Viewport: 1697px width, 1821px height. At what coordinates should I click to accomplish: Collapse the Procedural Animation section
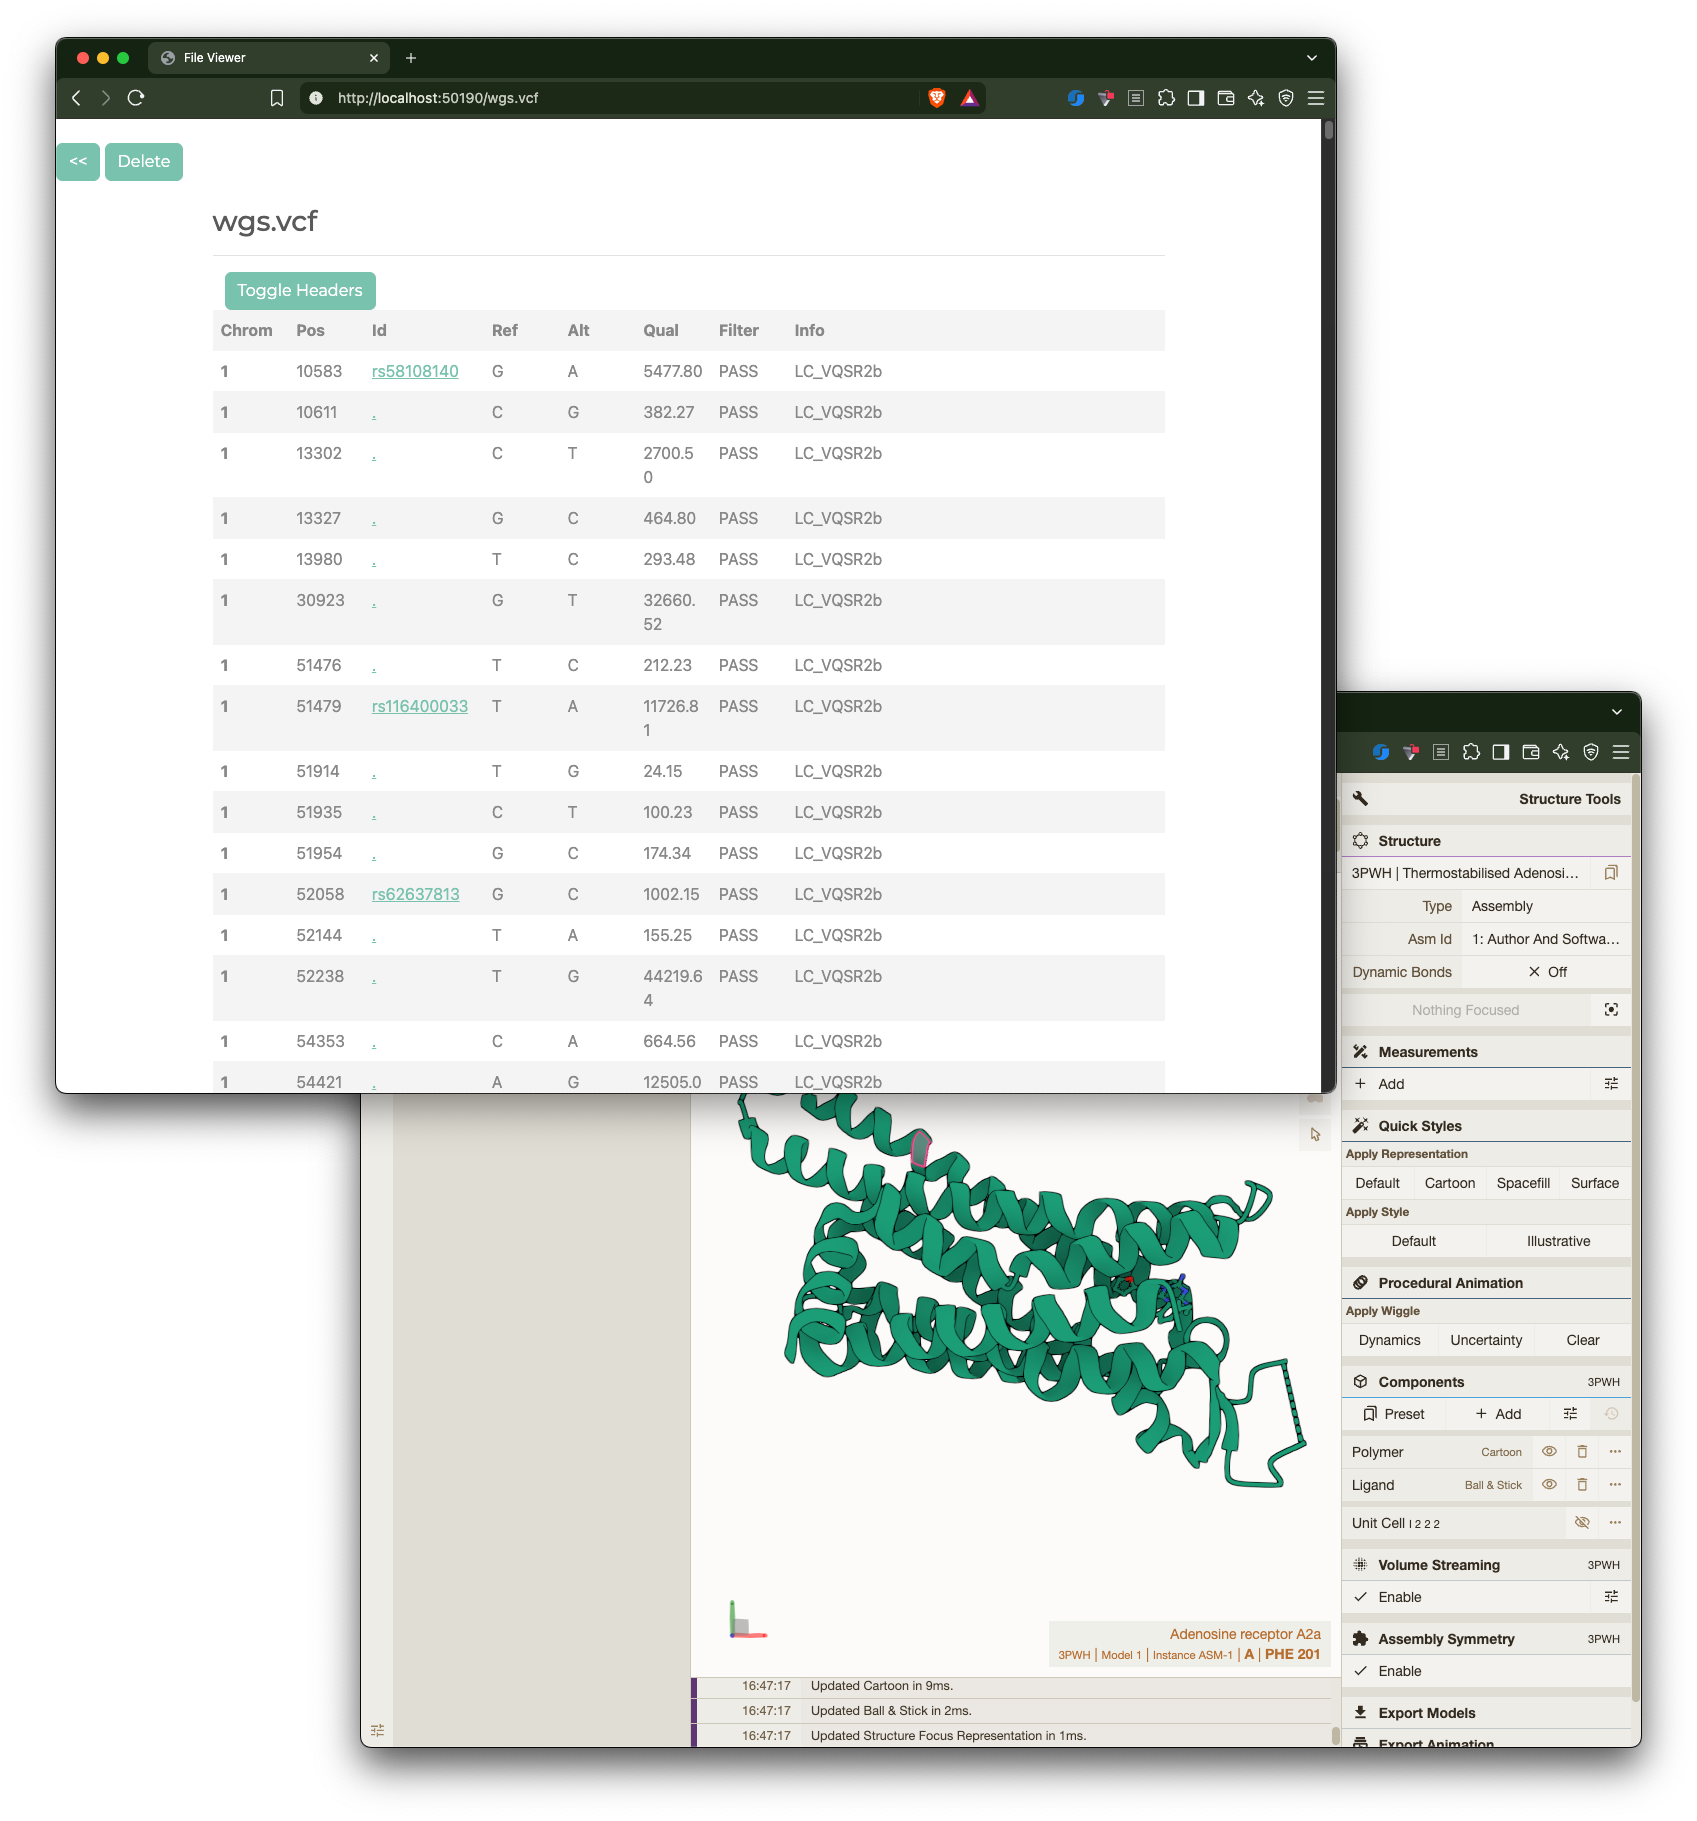(x=1486, y=1283)
